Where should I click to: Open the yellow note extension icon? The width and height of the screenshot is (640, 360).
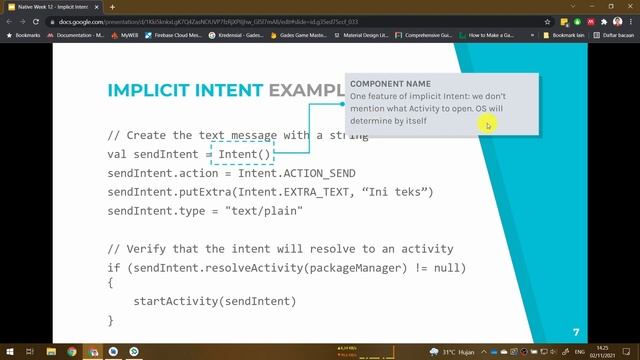click(564, 22)
